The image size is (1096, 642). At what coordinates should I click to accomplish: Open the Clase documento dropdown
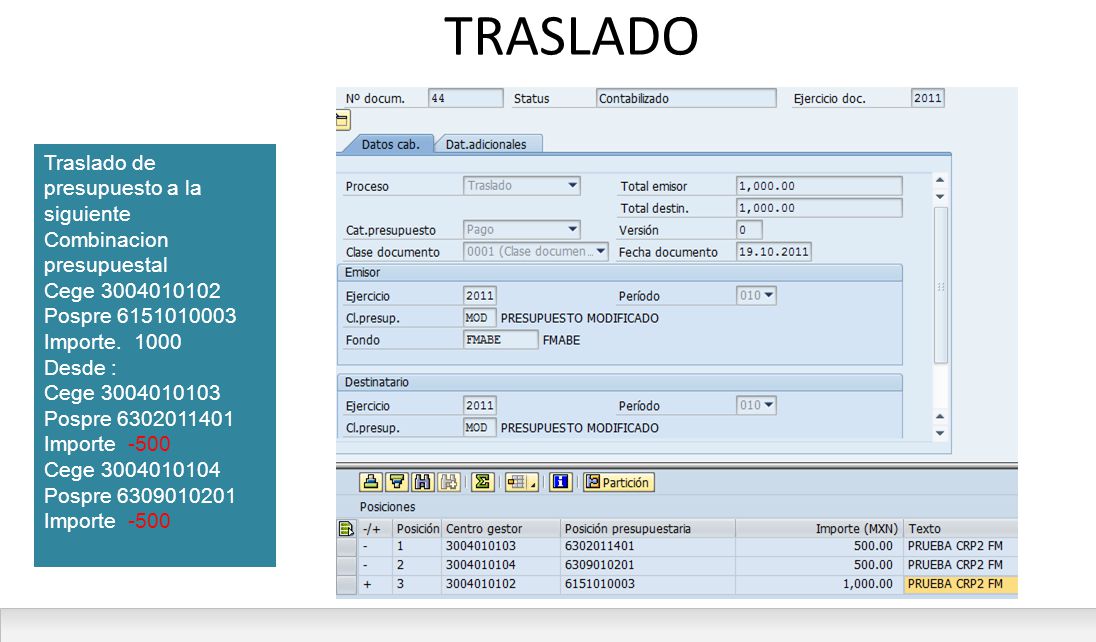point(600,251)
